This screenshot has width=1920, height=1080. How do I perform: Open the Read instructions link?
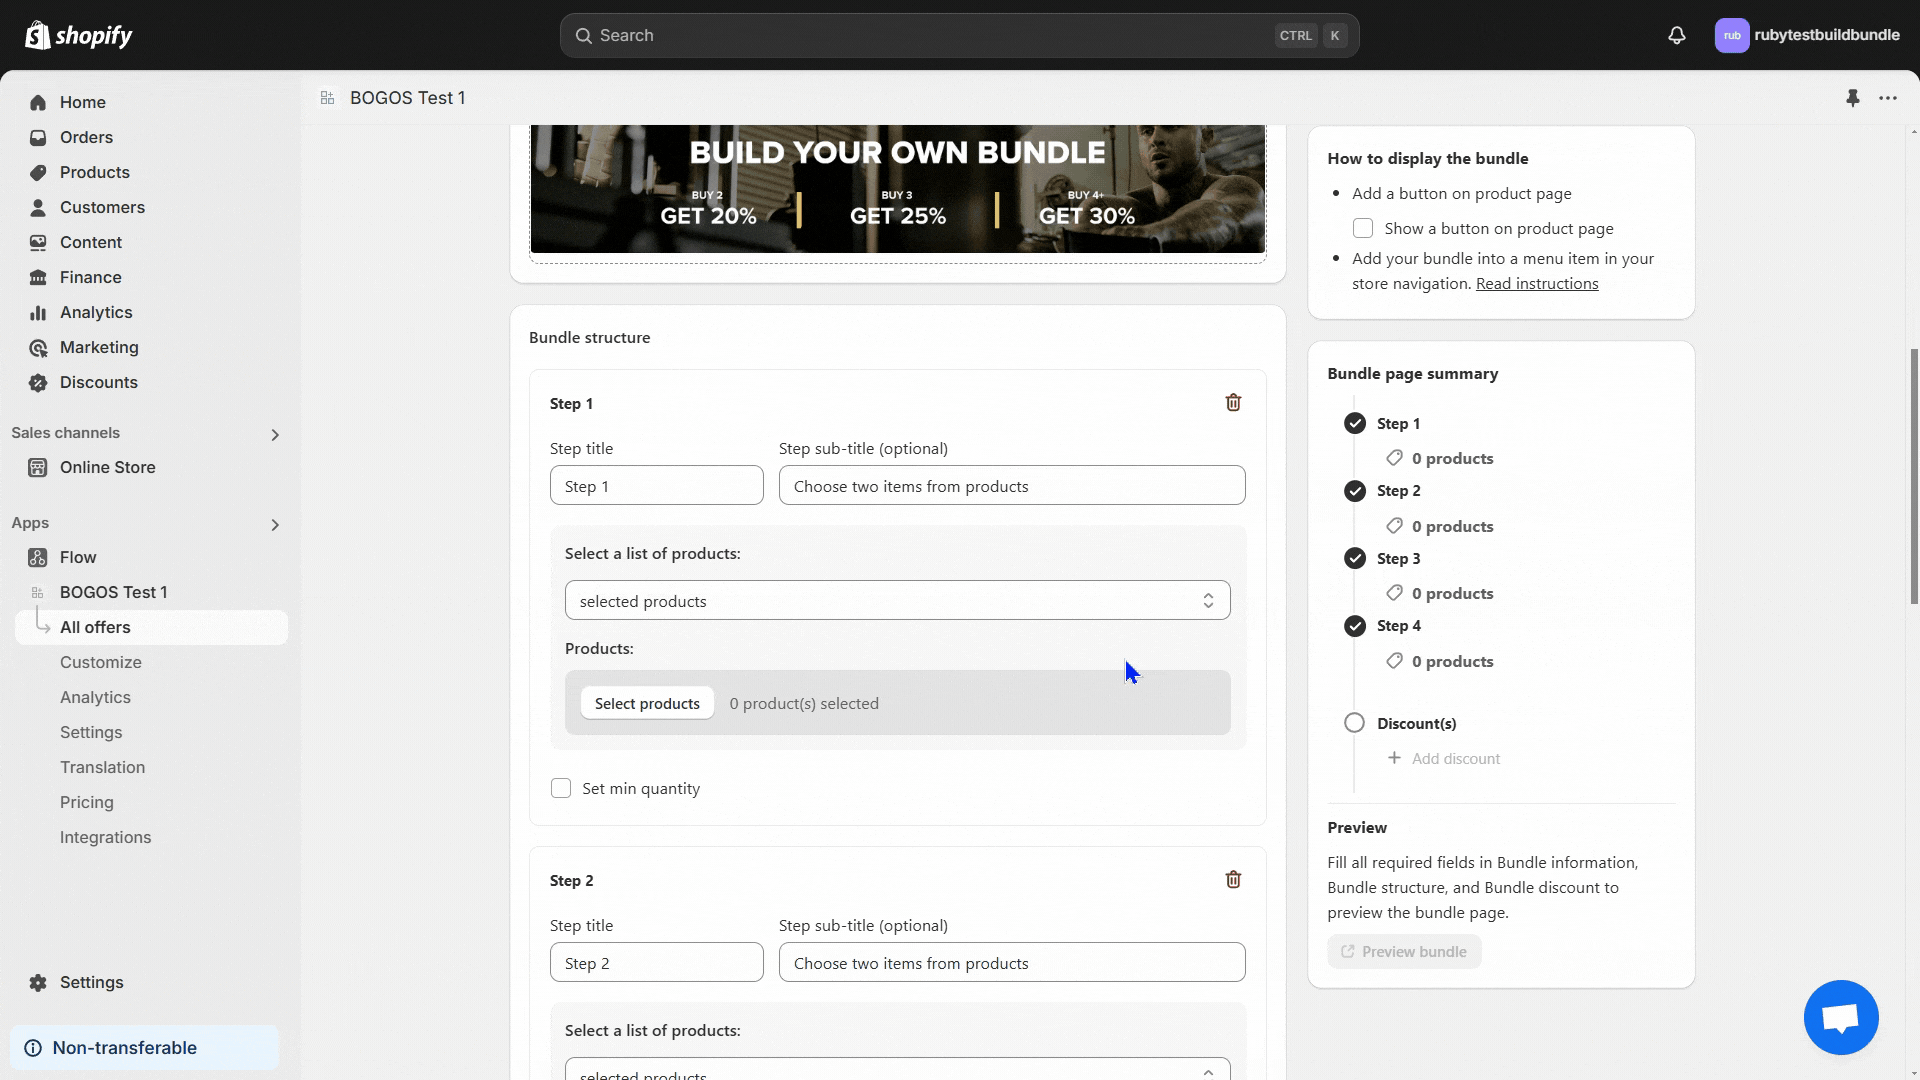[1536, 283]
